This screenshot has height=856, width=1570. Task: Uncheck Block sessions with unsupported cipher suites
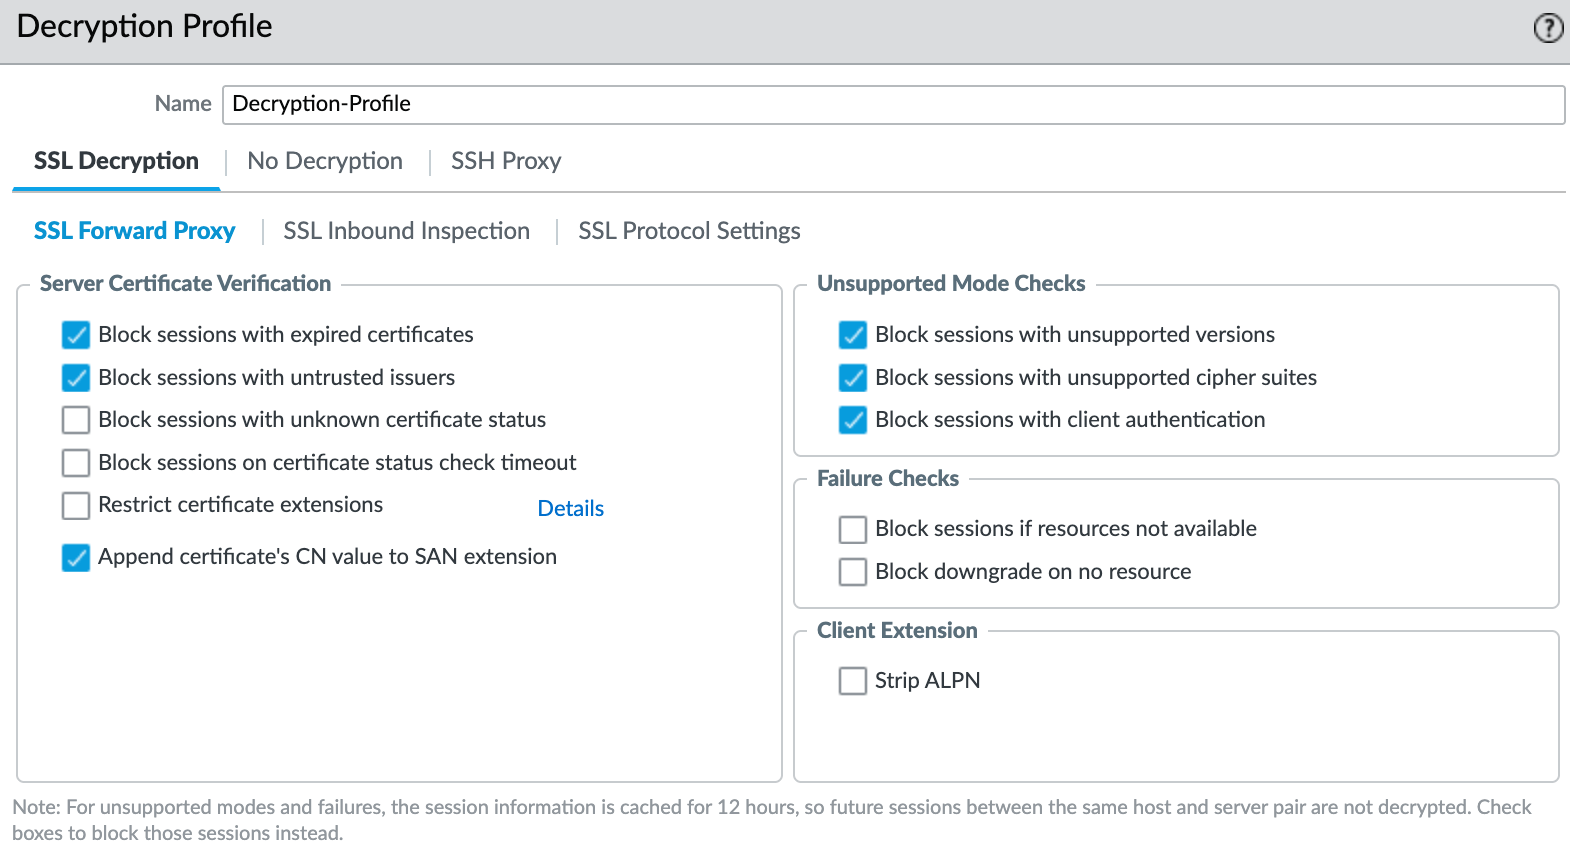coord(853,378)
